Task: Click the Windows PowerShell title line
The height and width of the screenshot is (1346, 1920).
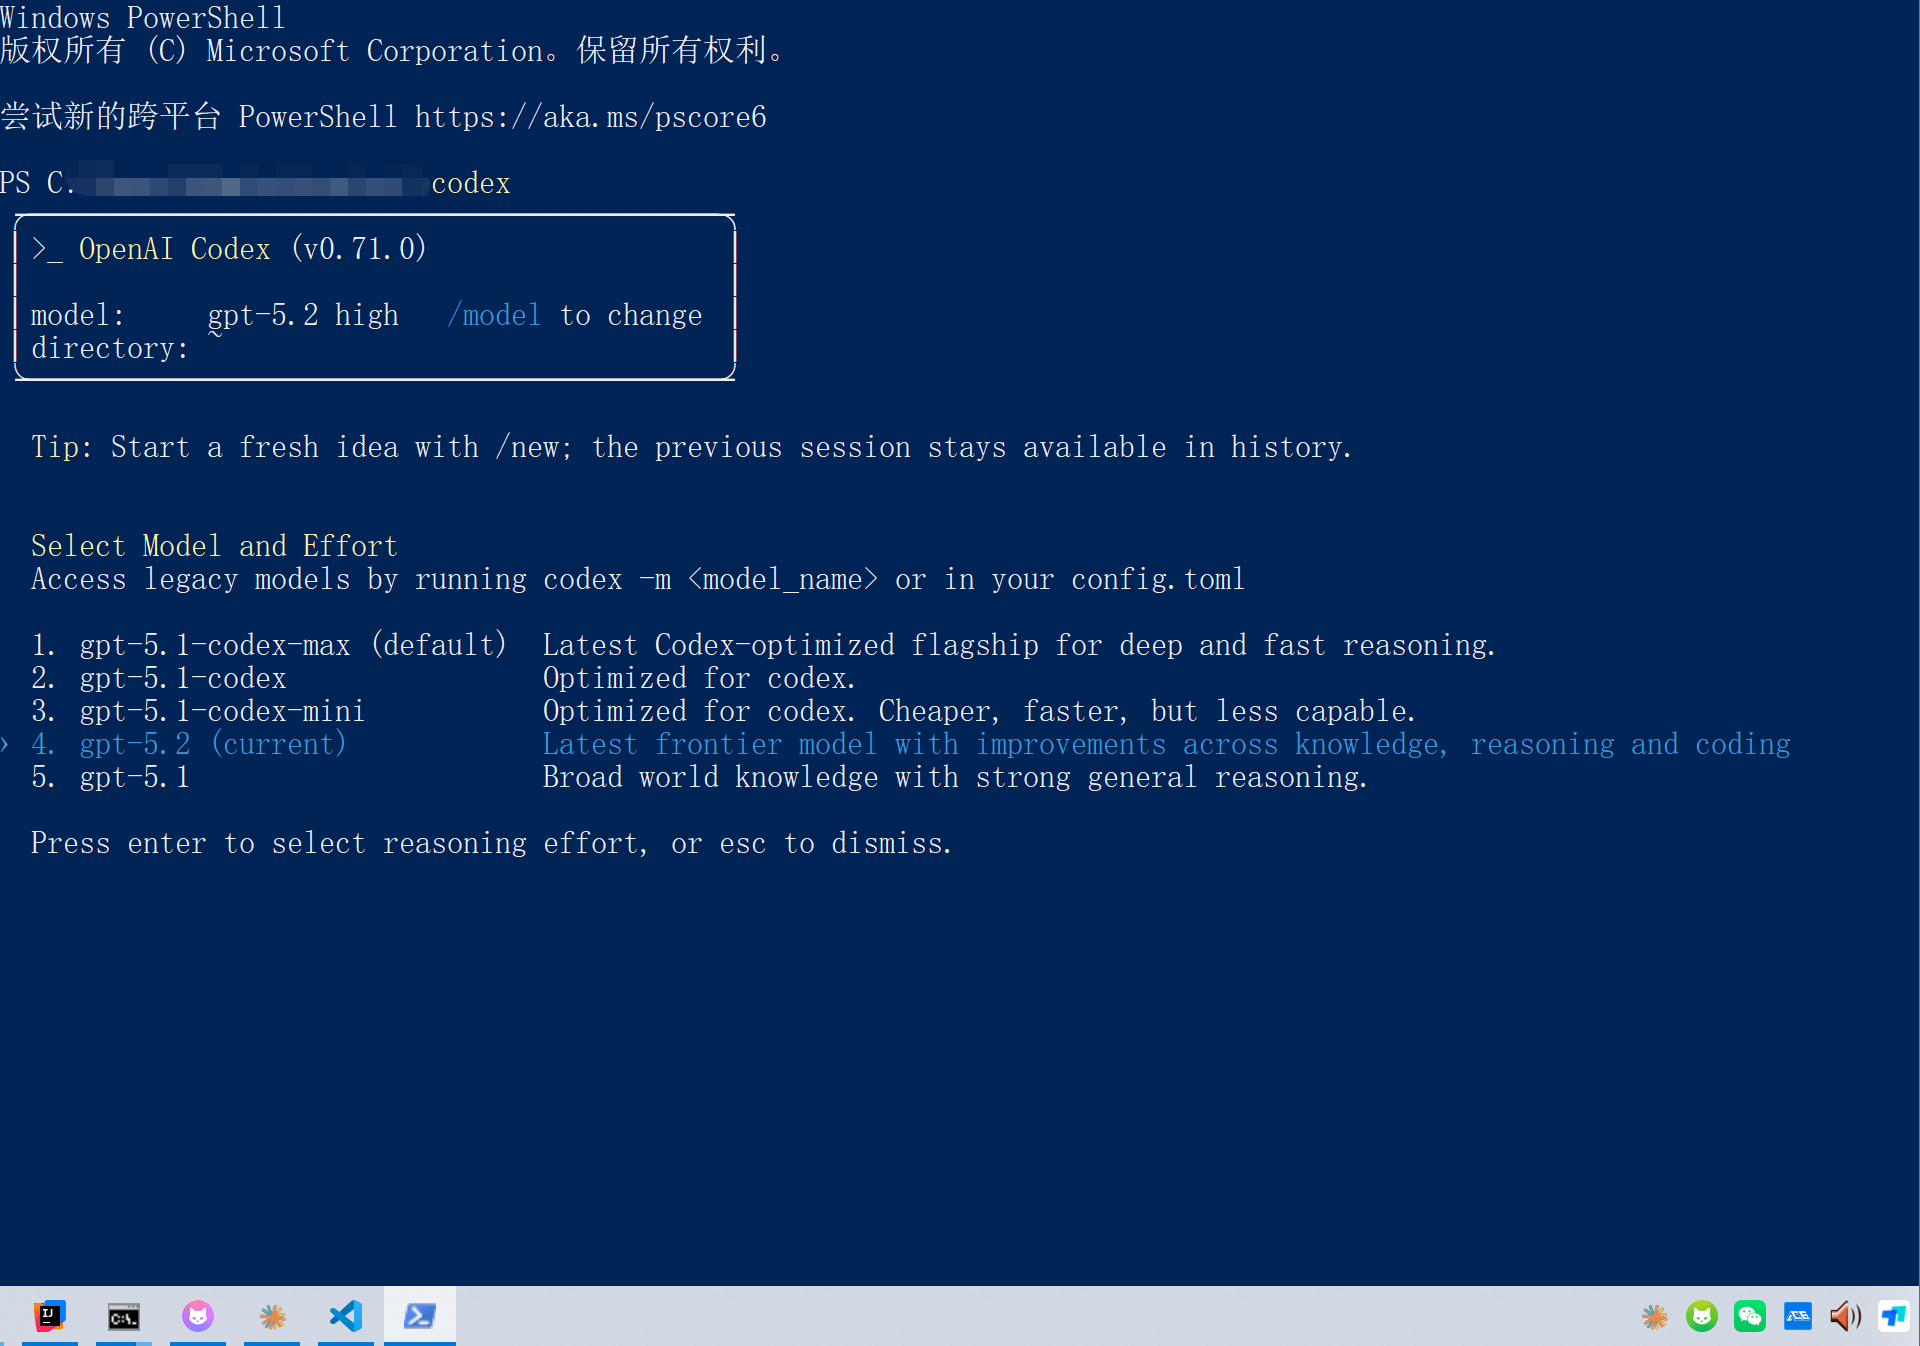Action: [143, 17]
